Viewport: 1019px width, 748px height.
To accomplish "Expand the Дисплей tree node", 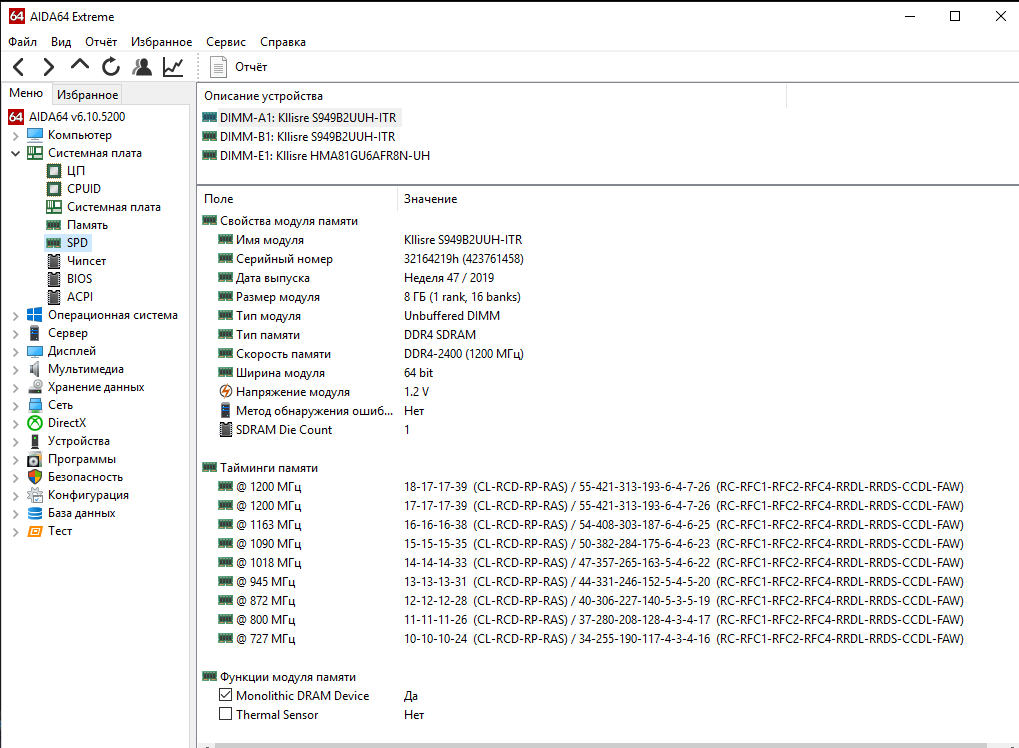I will pos(16,352).
